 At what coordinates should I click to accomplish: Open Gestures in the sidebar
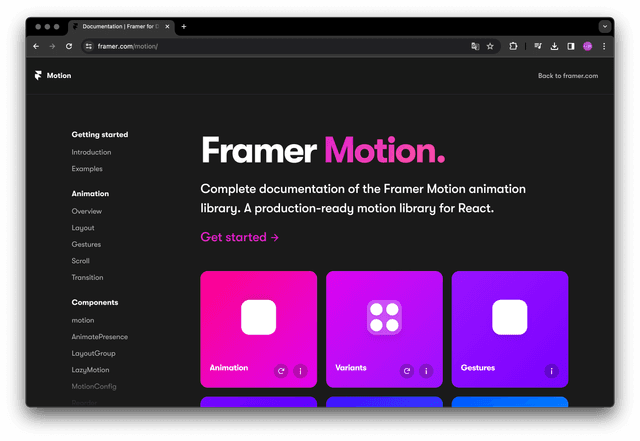click(86, 244)
